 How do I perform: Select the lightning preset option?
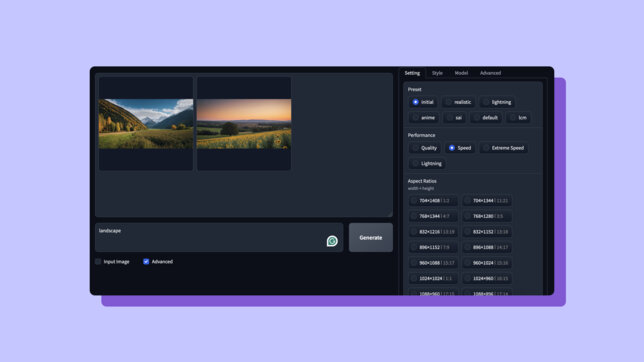tap(497, 102)
